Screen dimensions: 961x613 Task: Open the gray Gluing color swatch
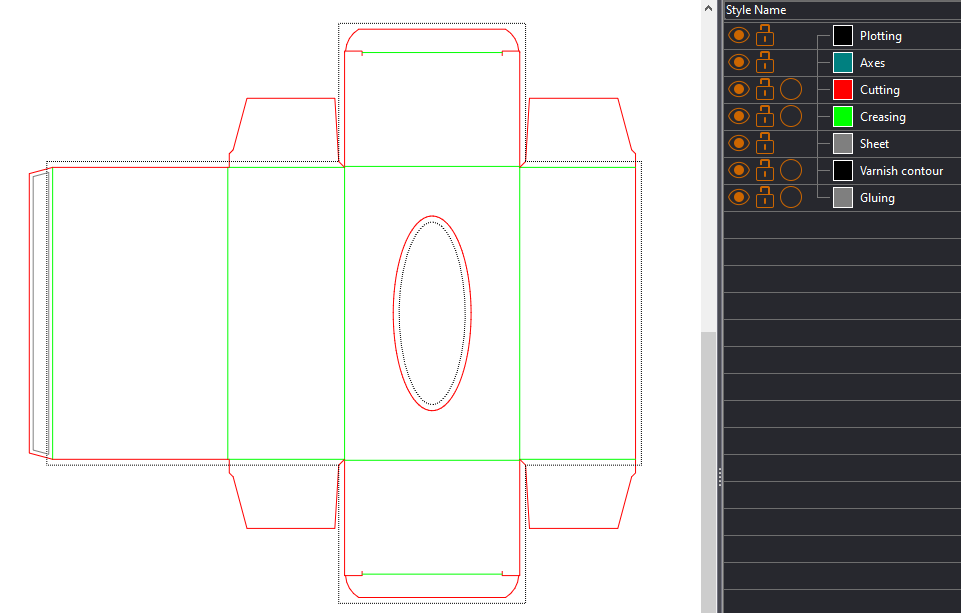click(843, 197)
